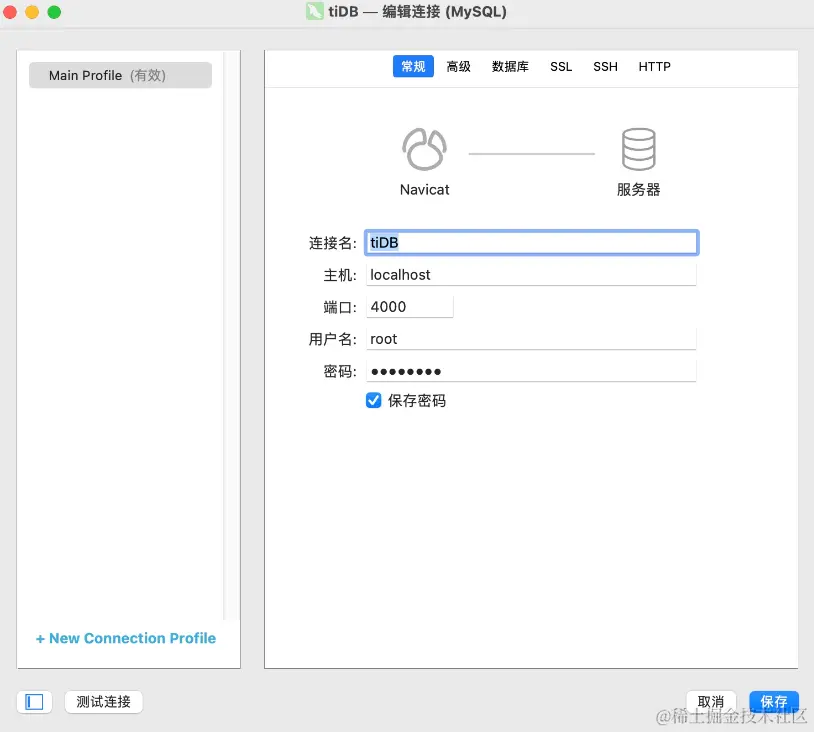This screenshot has height=732, width=814.
Task: Switch to the SSH tab
Action: (605, 66)
